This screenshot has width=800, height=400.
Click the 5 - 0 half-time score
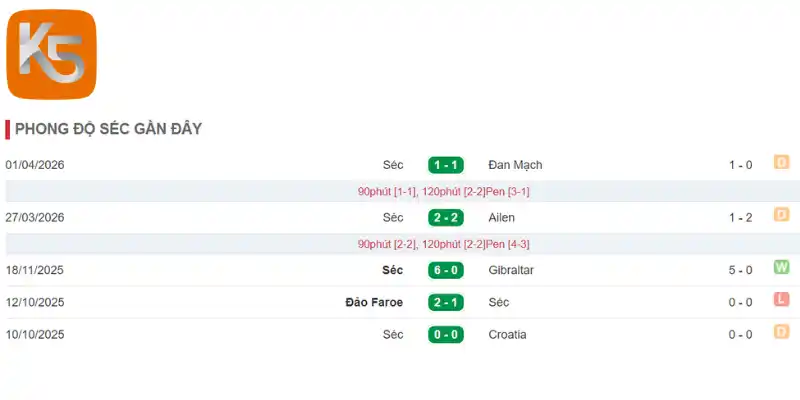coord(740,270)
